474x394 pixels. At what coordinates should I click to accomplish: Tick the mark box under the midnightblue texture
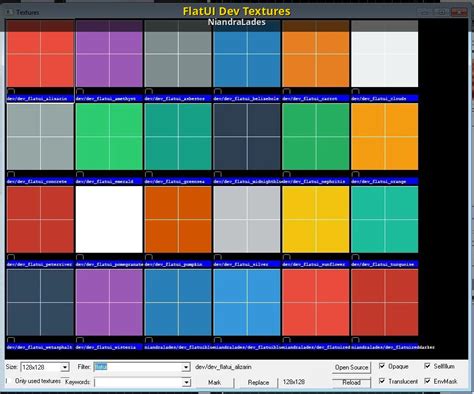pyautogui.click(x=218, y=174)
